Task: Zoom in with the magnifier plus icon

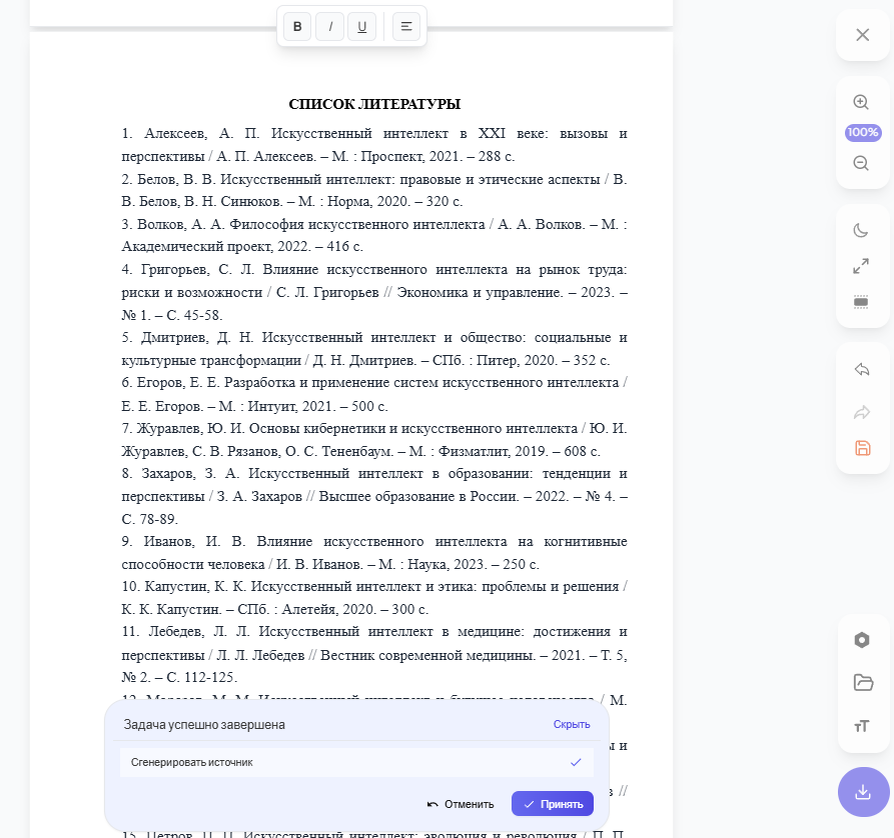Action: click(x=861, y=103)
